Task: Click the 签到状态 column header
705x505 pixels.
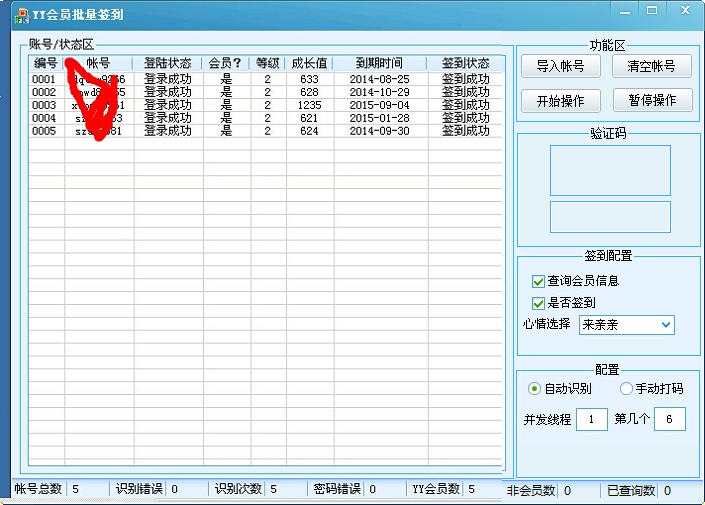Action: pos(465,63)
